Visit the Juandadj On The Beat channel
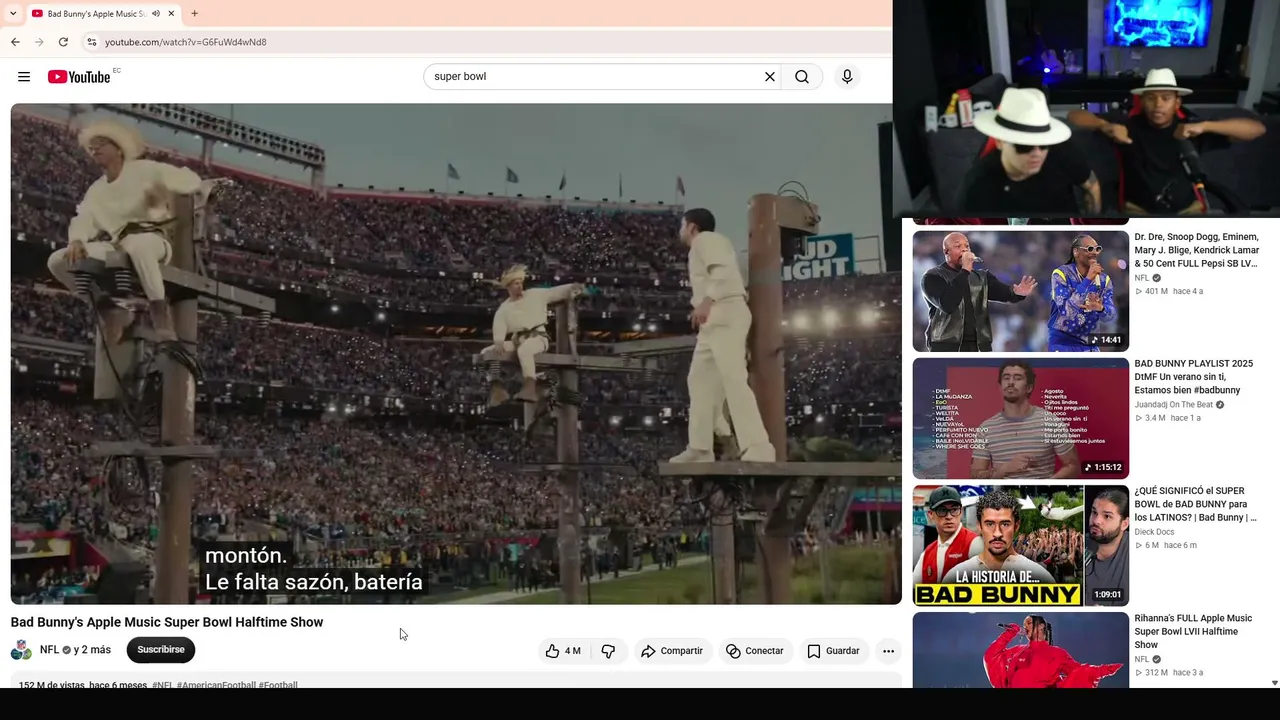 coord(1173,405)
